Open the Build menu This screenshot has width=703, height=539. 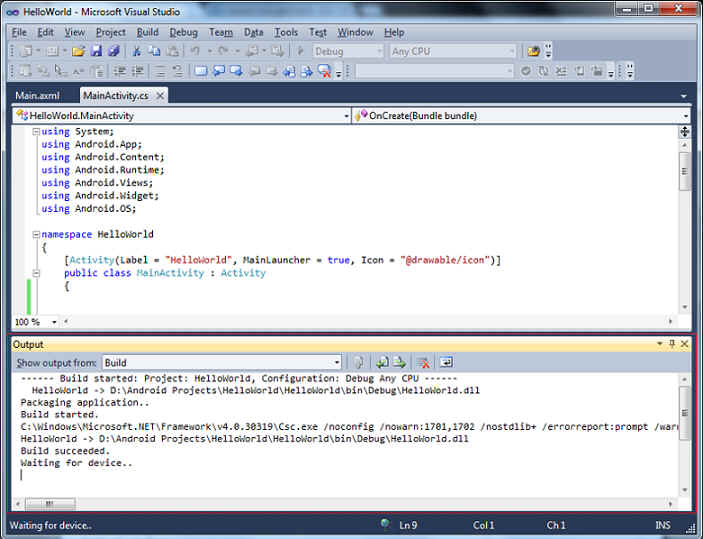coord(148,32)
